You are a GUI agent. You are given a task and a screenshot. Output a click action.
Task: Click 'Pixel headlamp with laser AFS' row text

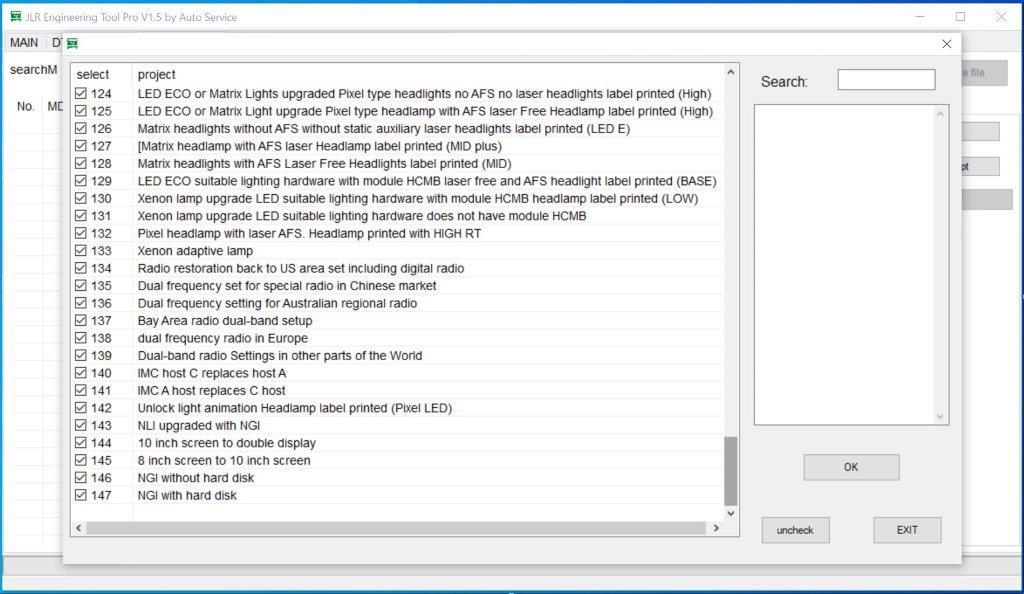click(309, 234)
